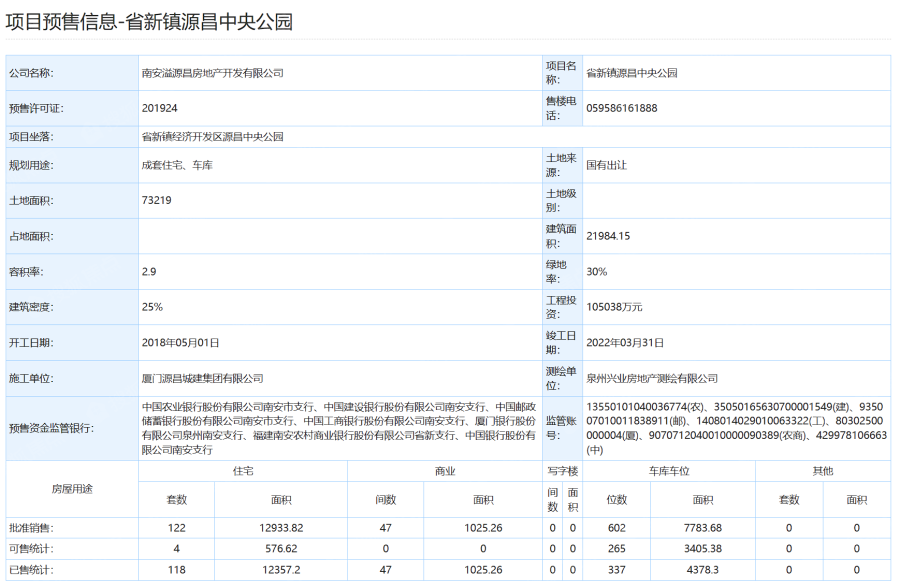Select land source value 国有出让
Image resolution: width=900 pixels, height=587 pixels.
pos(606,165)
